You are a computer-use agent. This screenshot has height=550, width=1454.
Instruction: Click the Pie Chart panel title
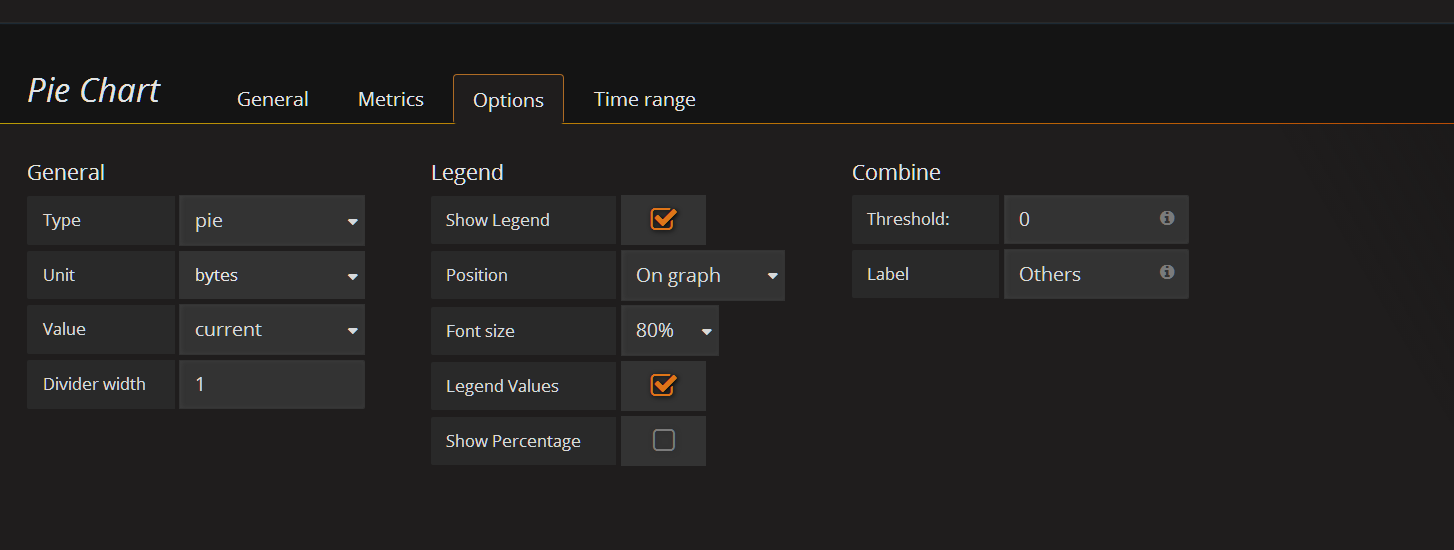[94, 91]
